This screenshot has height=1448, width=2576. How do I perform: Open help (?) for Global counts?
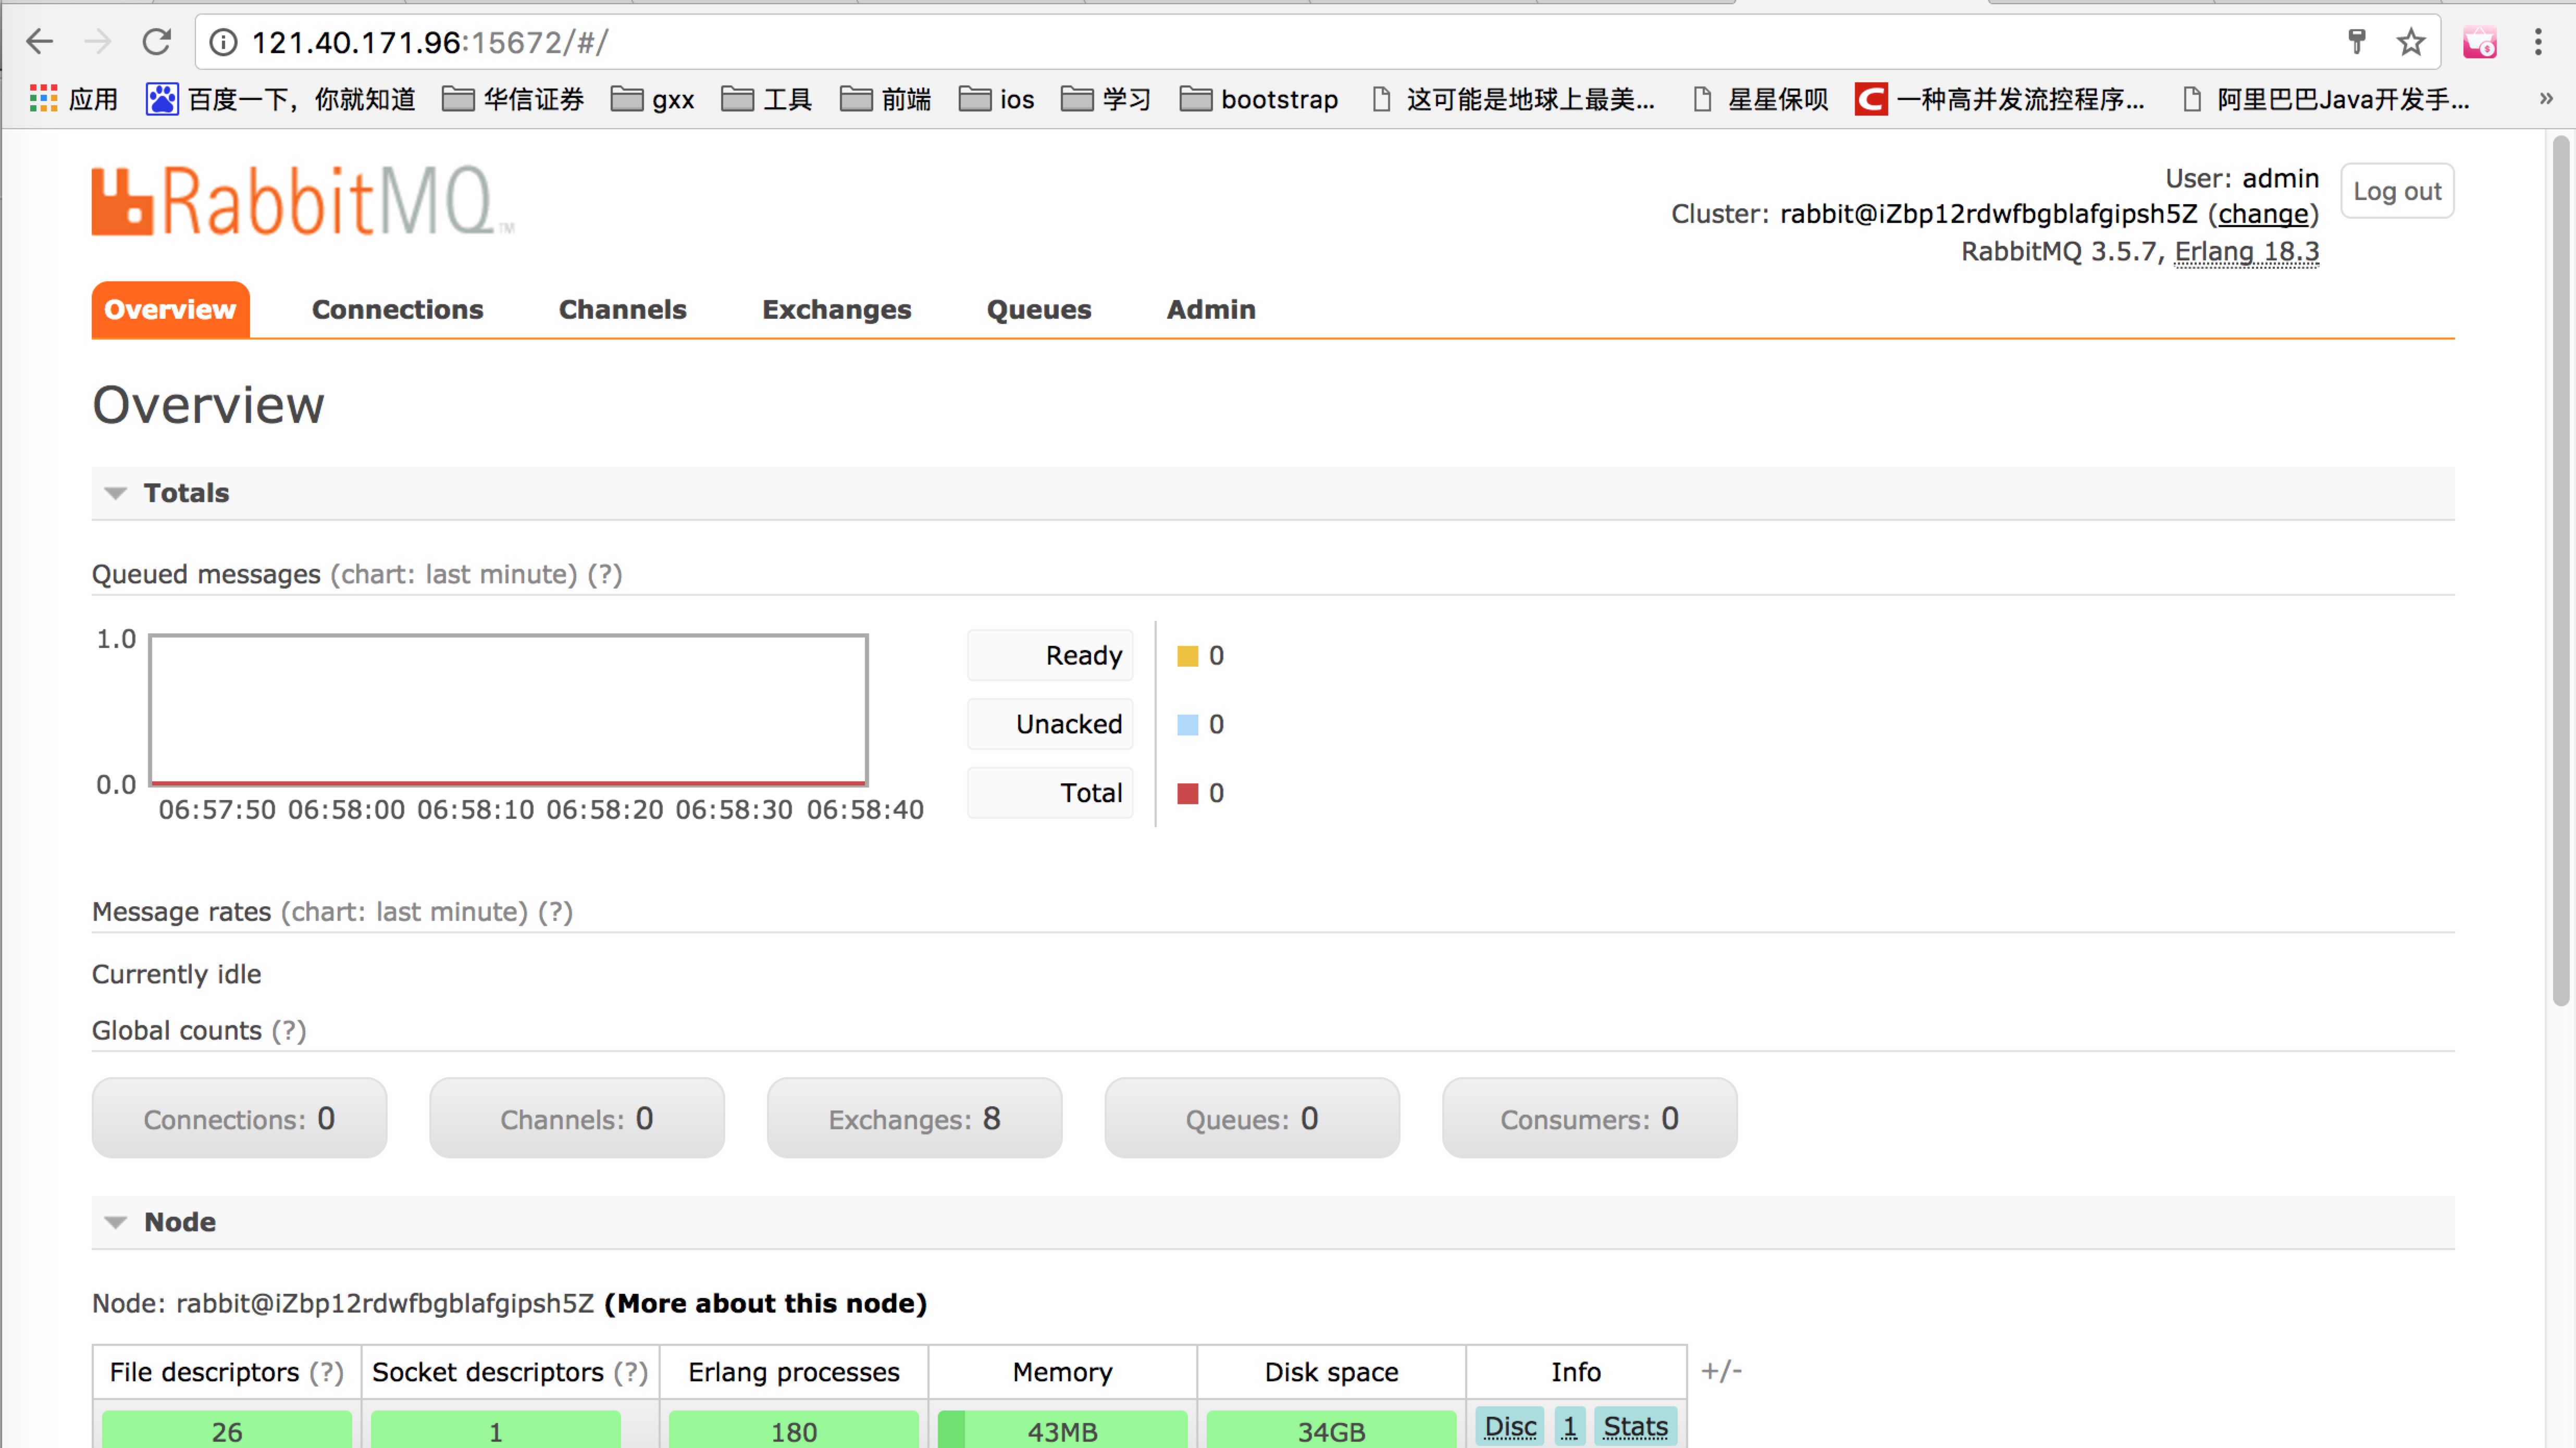pyautogui.click(x=288, y=1031)
